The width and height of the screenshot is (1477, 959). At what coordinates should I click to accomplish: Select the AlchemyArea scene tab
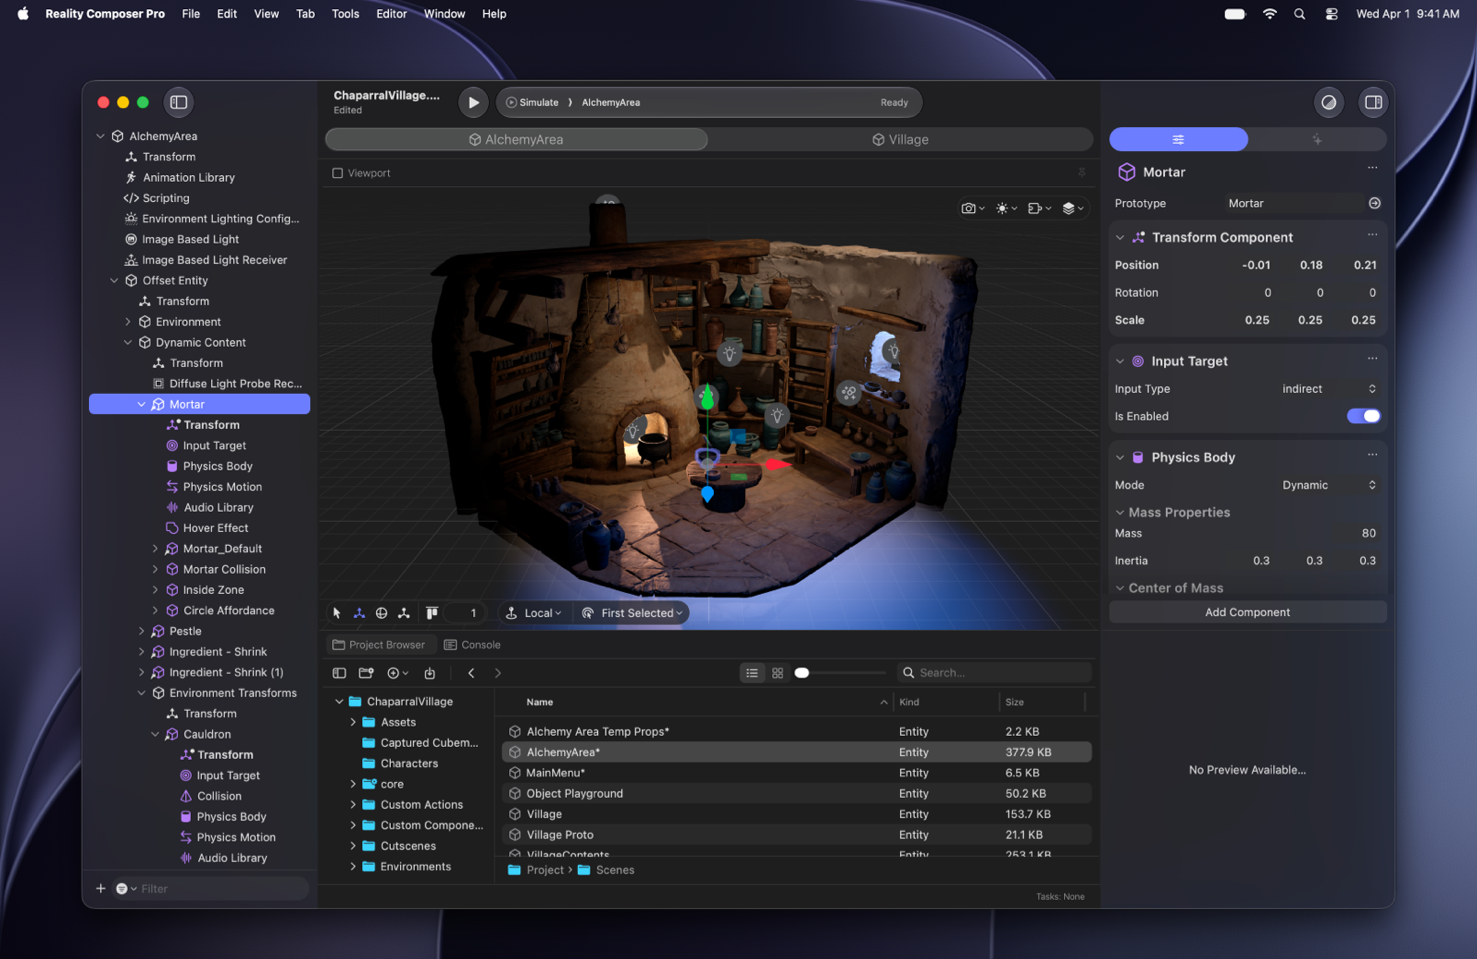pos(516,139)
